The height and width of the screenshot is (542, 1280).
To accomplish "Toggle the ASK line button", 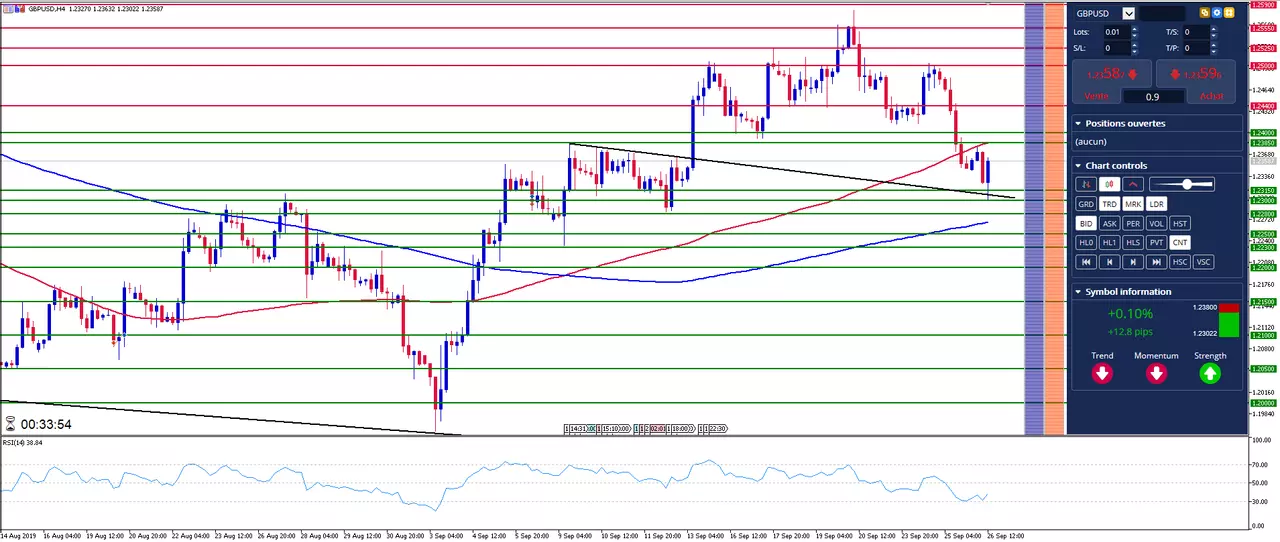I will click(1110, 223).
